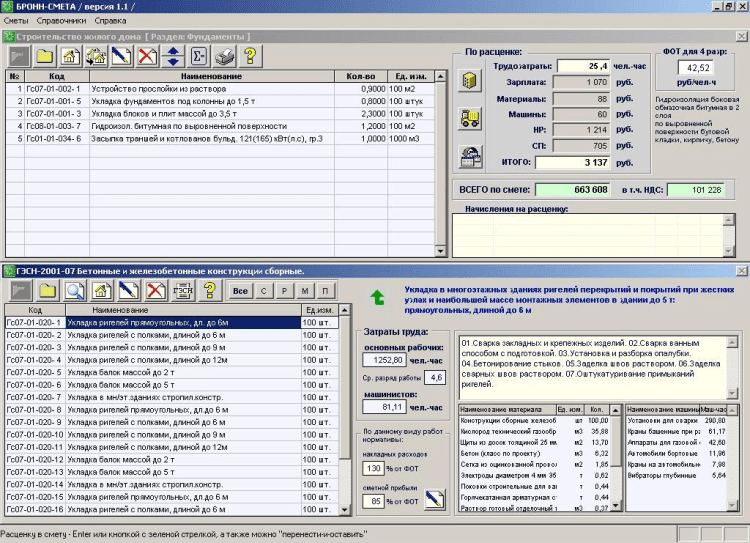Click the sigma sum icon
The height and width of the screenshot is (543, 750).
199,56
